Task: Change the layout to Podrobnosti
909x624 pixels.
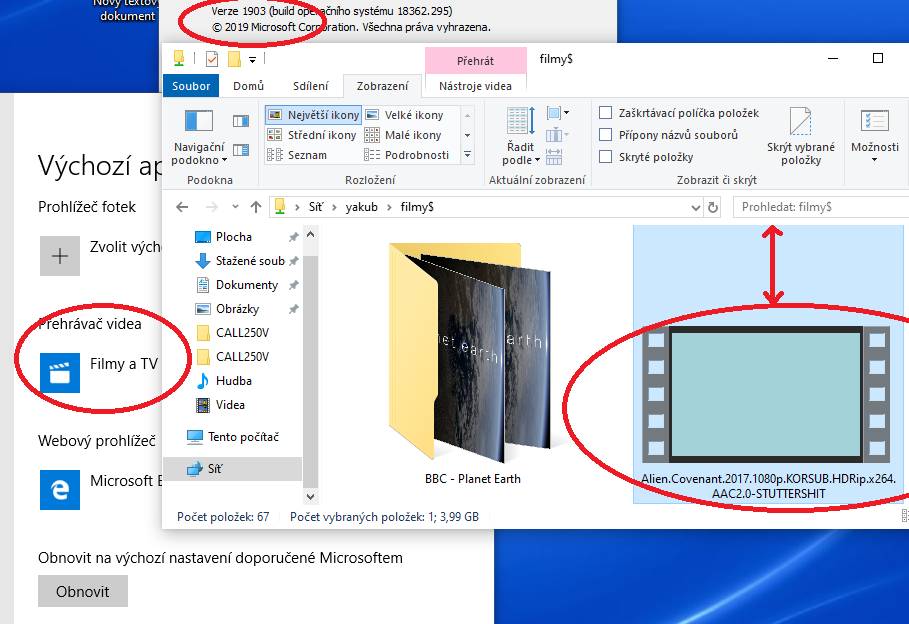Action: tap(406, 155)
